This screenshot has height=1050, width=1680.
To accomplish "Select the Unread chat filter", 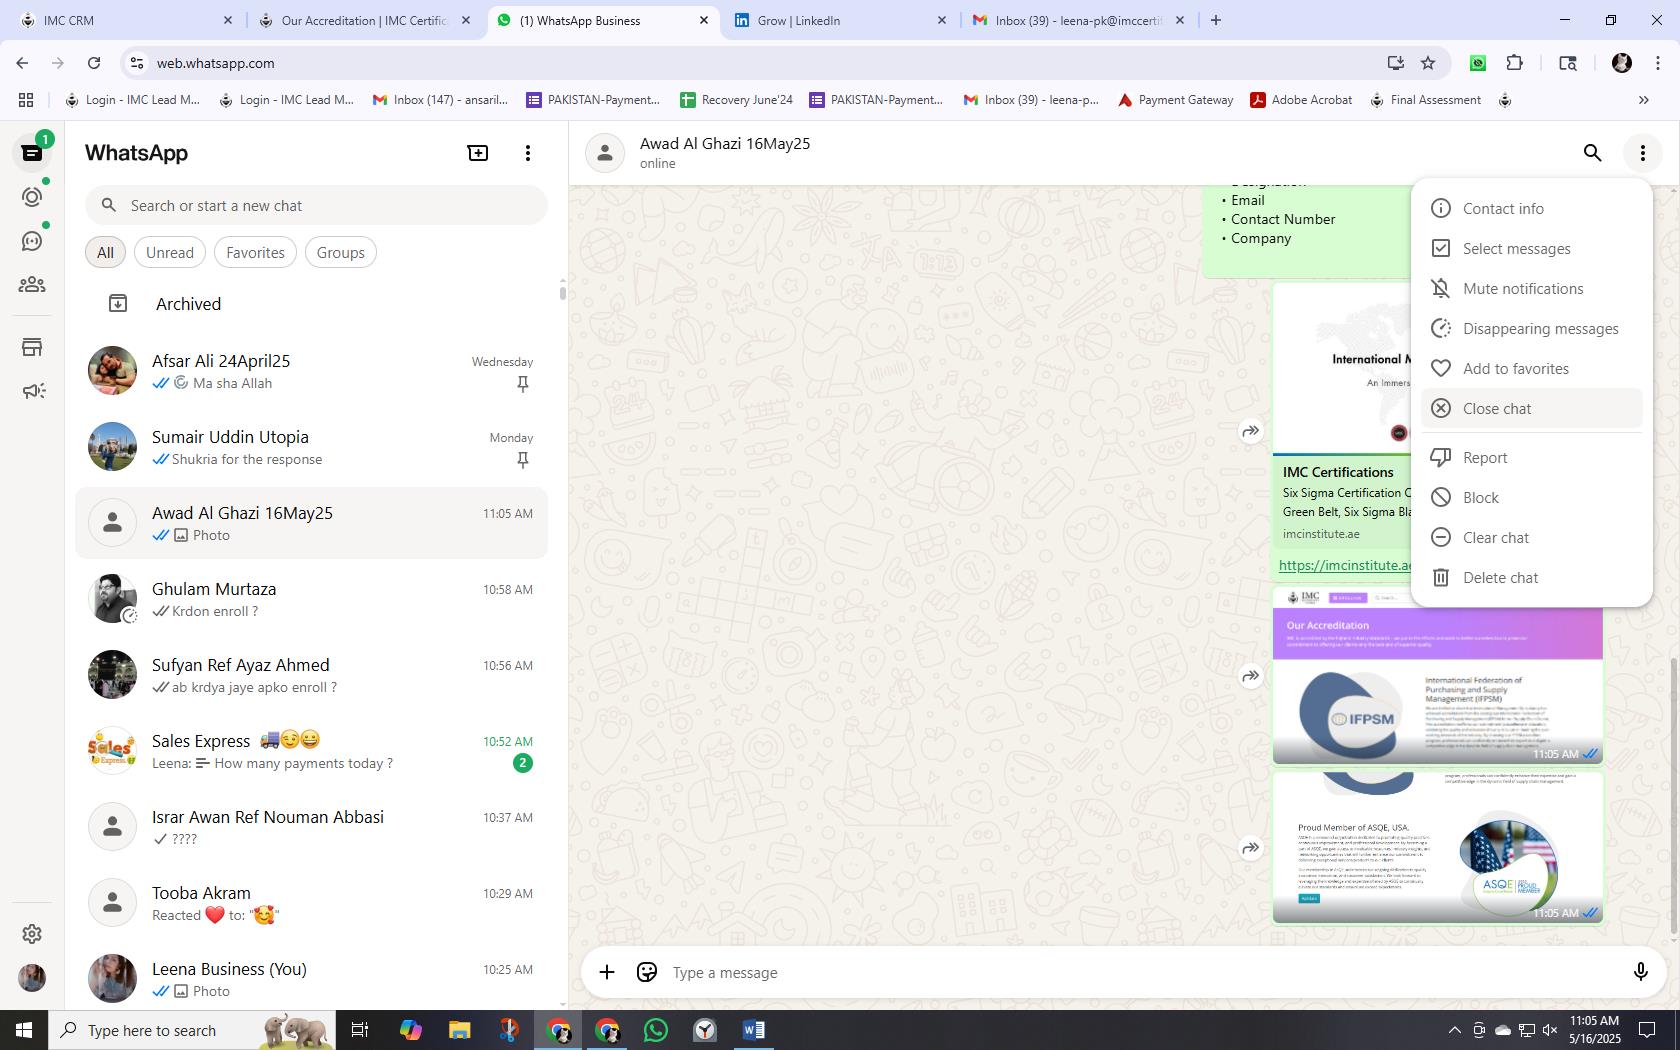I will click(x=170, y=253).
